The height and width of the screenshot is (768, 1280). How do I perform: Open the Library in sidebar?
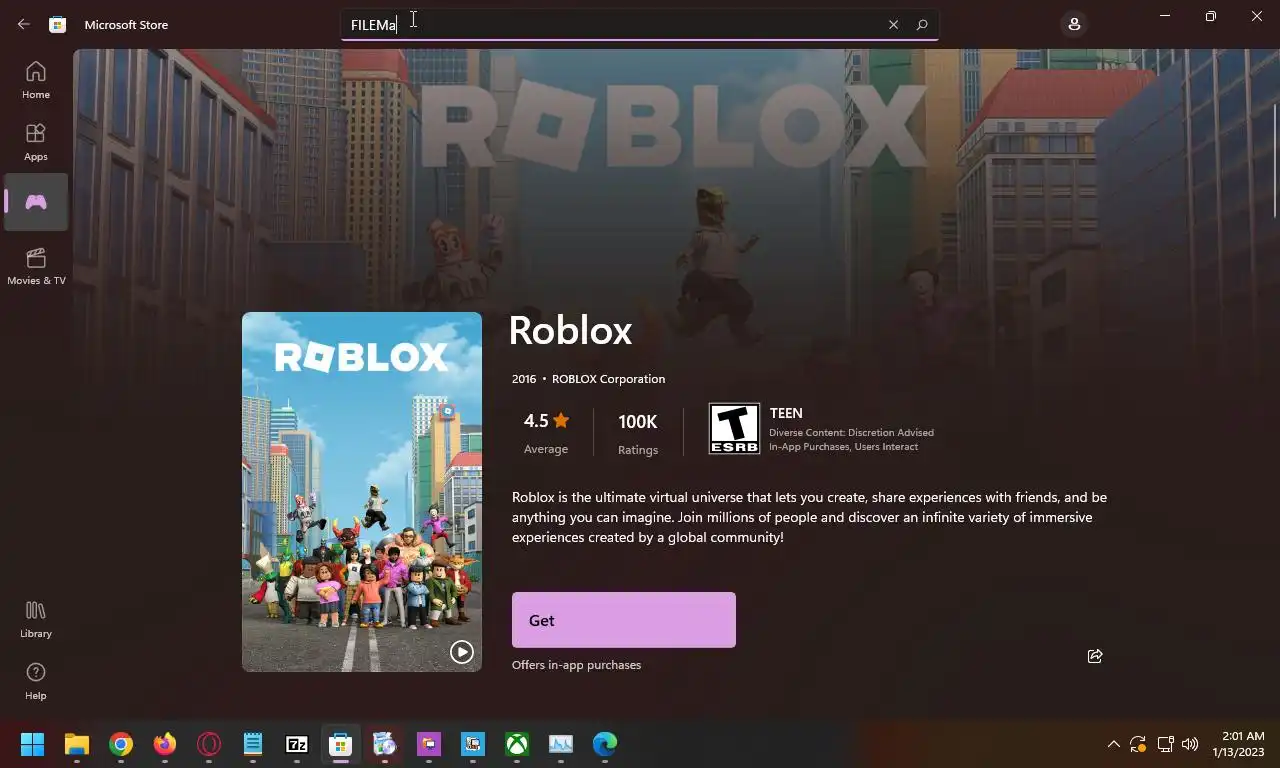[36, 619]
